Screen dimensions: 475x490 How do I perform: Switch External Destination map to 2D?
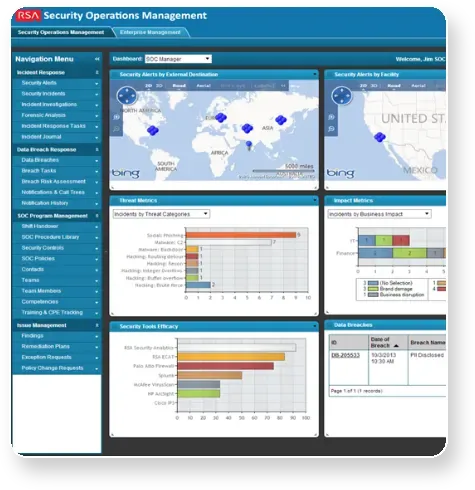[149, 86]
